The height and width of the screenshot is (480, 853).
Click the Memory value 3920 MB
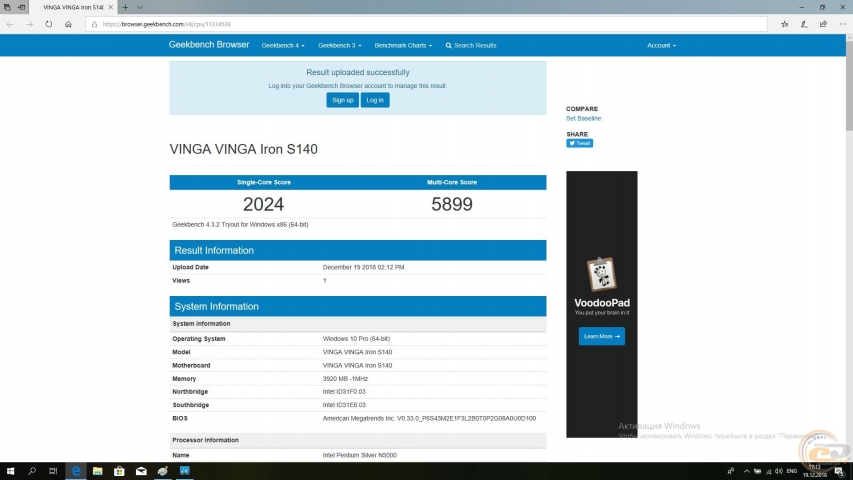click(x=345, y=379)
